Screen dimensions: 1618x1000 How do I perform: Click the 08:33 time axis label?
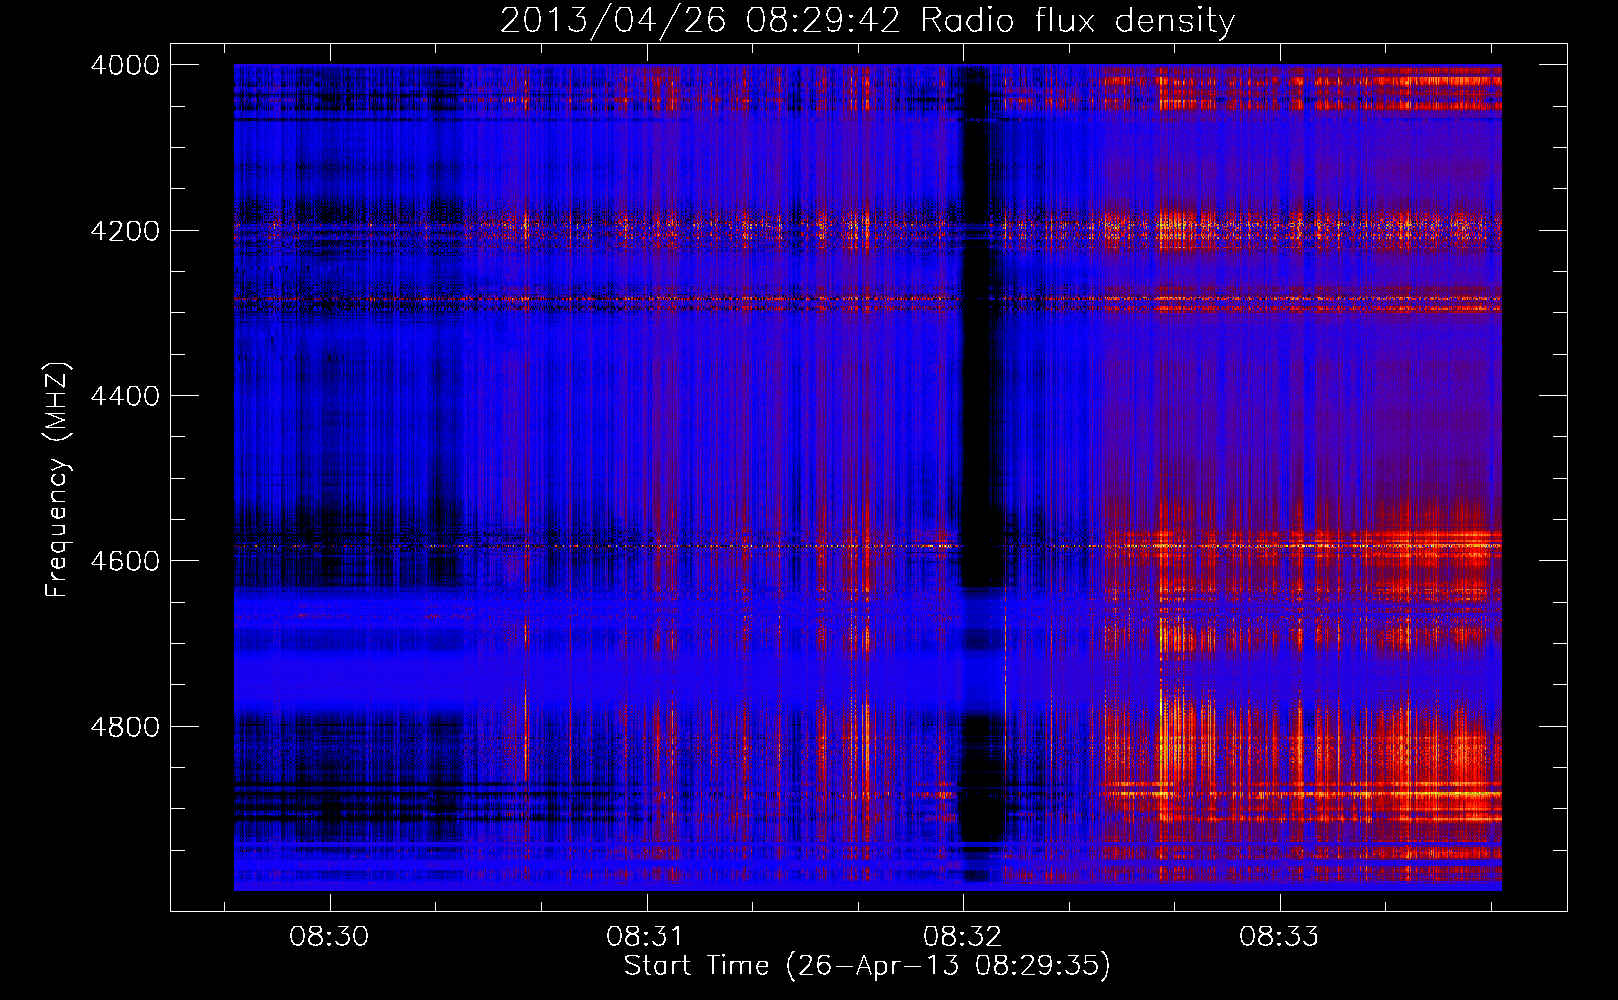pos(1279,937)
